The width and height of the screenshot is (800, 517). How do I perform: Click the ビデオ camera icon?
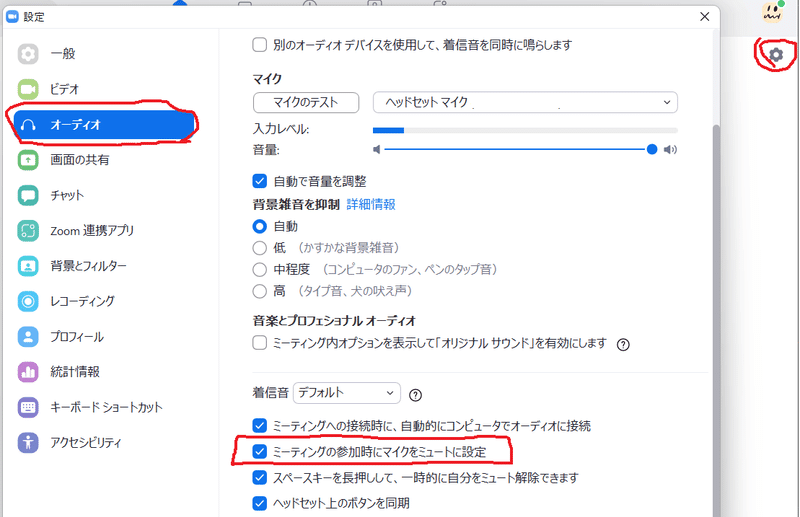pyautogui.click(x=28, y=89)
